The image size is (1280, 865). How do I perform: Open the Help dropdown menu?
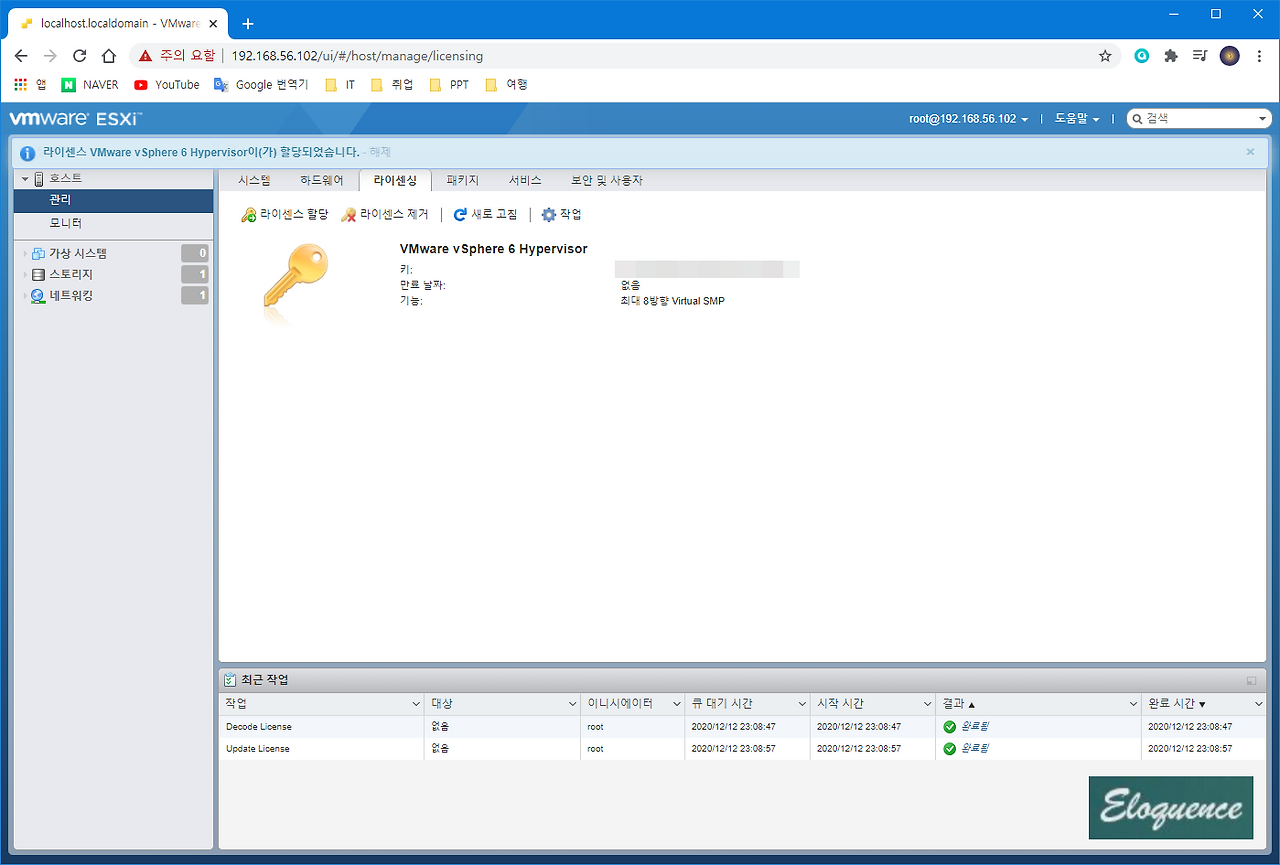1077,119
